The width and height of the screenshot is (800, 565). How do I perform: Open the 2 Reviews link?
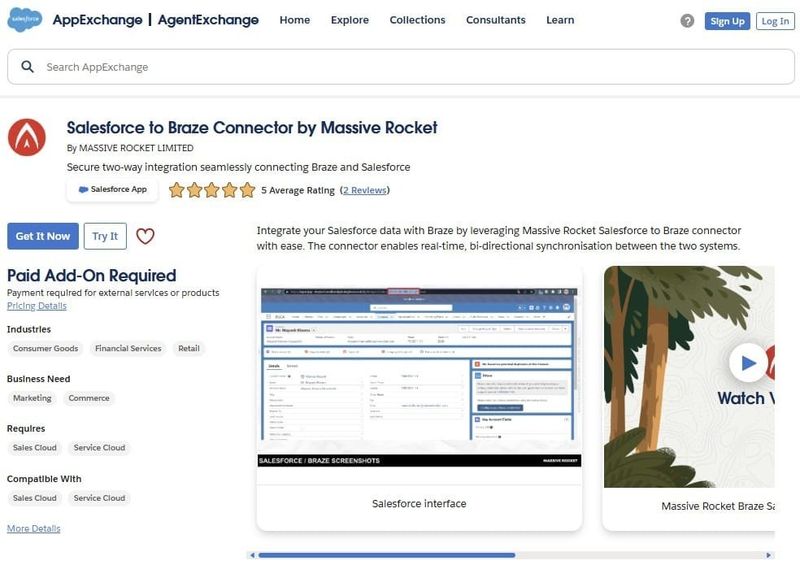point(364,190)
